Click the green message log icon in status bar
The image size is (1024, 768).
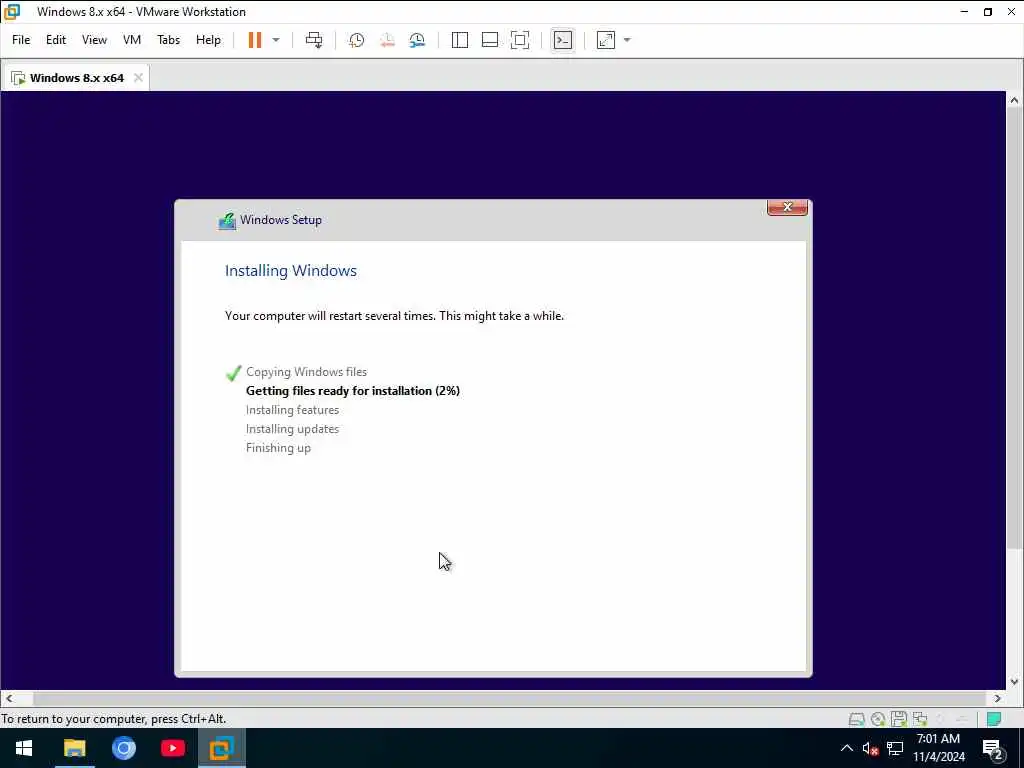(x=994, y=719)
